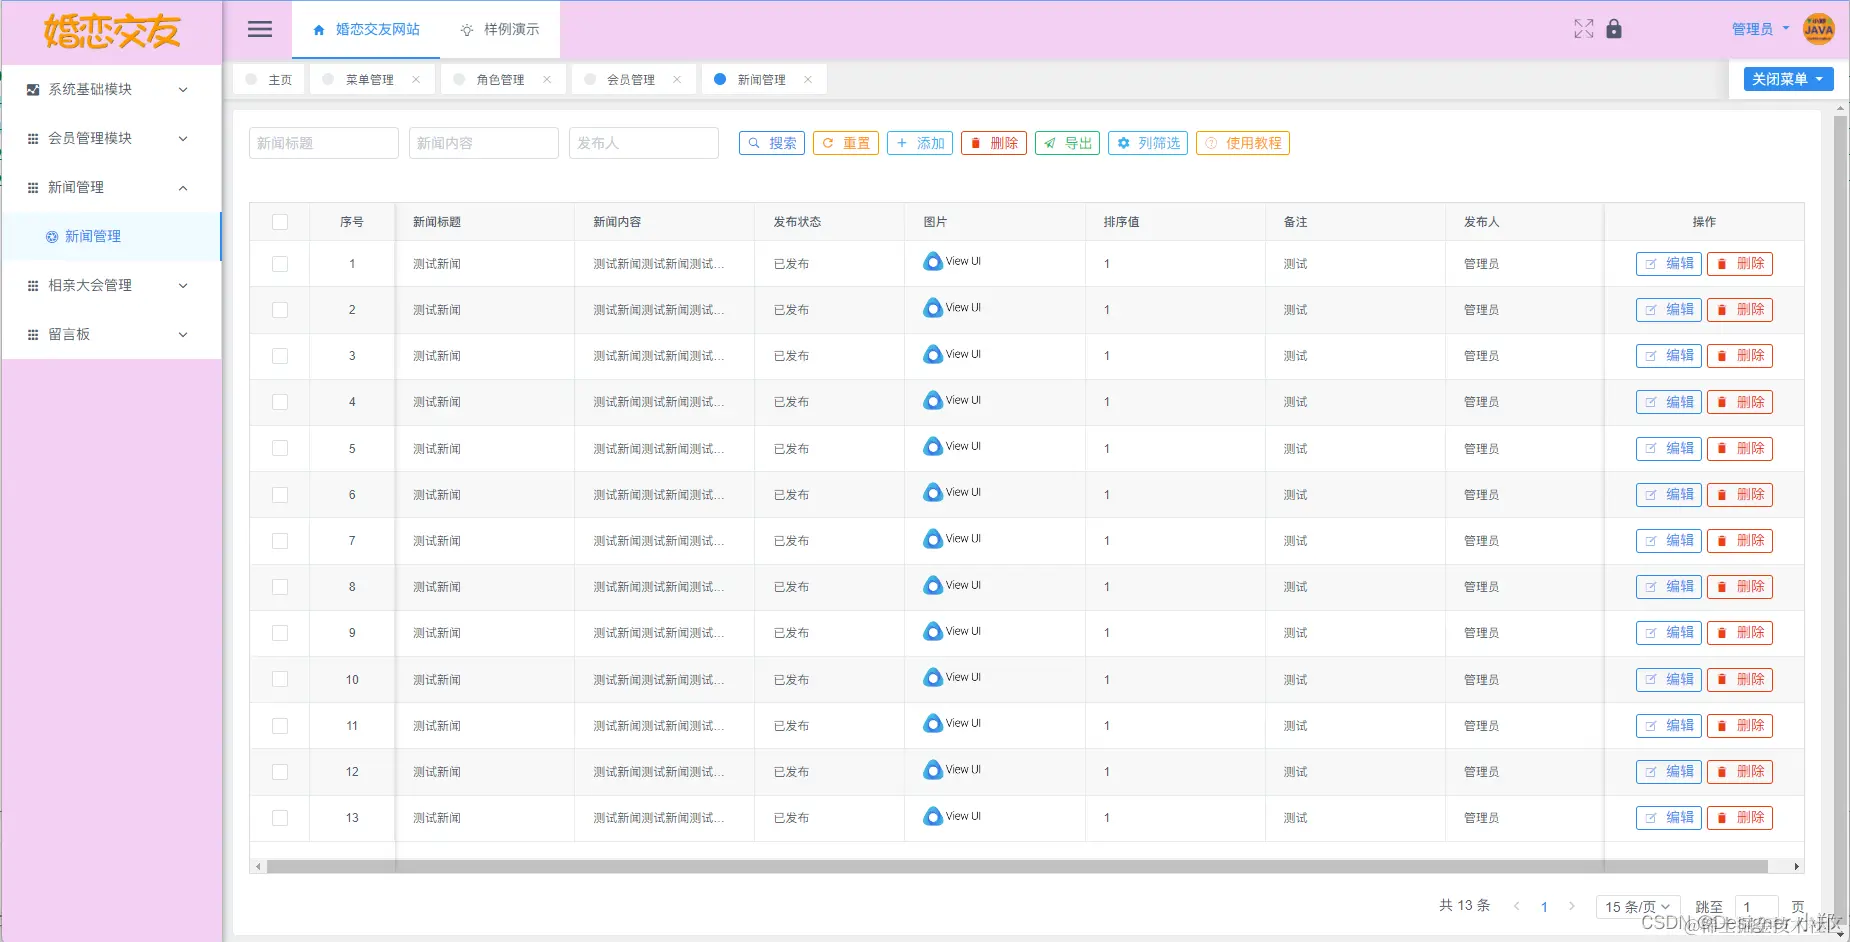1850x942 pixels.
Task: Click the home icon beside 婚恋交友网站
Action: tap(319, 30)
